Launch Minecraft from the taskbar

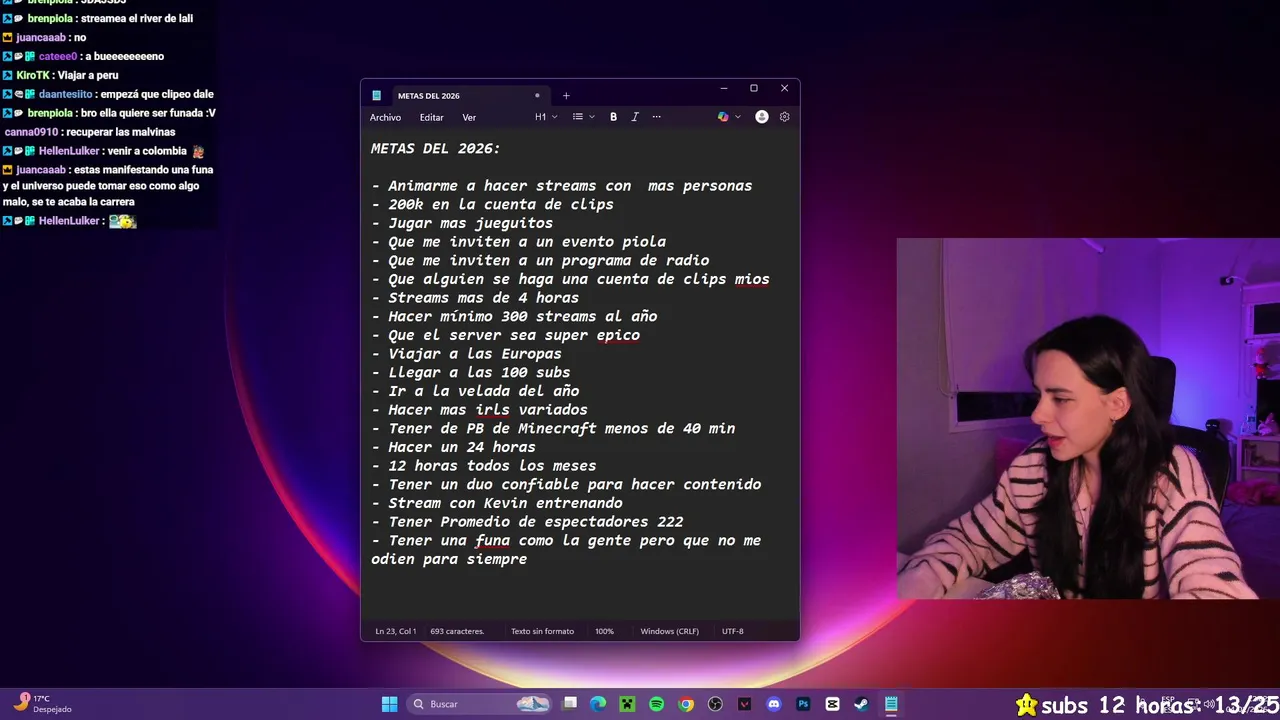click(627, 704)
